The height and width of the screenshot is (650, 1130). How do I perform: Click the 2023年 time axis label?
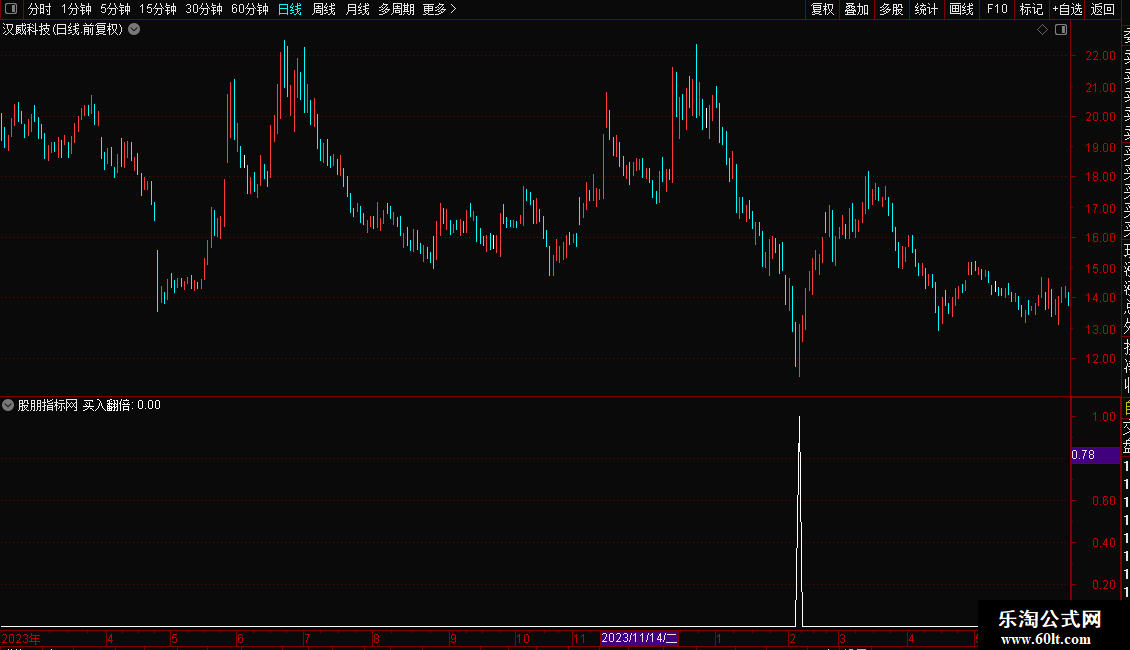(21, 638)
